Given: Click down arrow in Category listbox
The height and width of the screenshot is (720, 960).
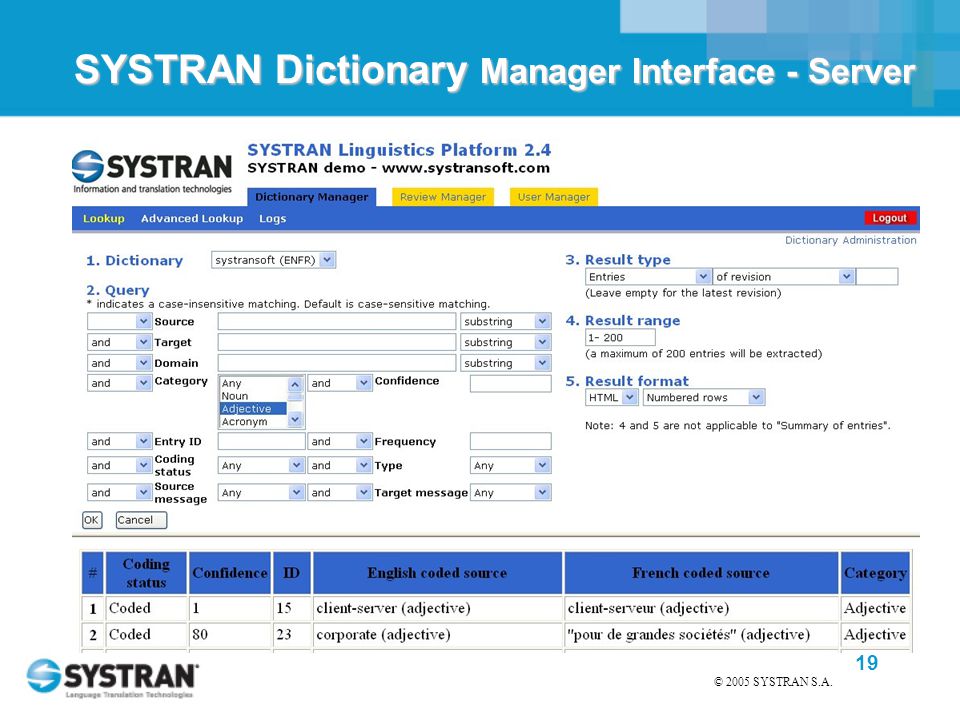Looking at the screenshot, I should [x=295, y=420].
